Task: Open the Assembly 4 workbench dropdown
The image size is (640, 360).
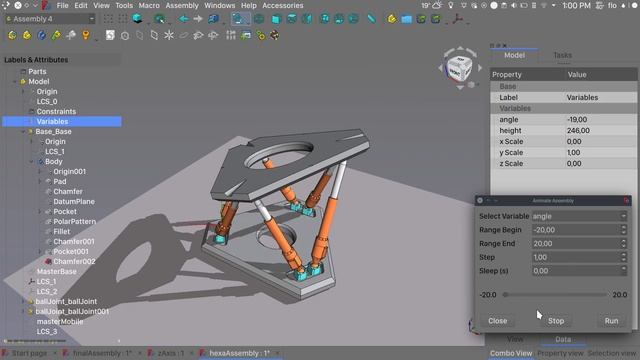Action: [50, 19]
